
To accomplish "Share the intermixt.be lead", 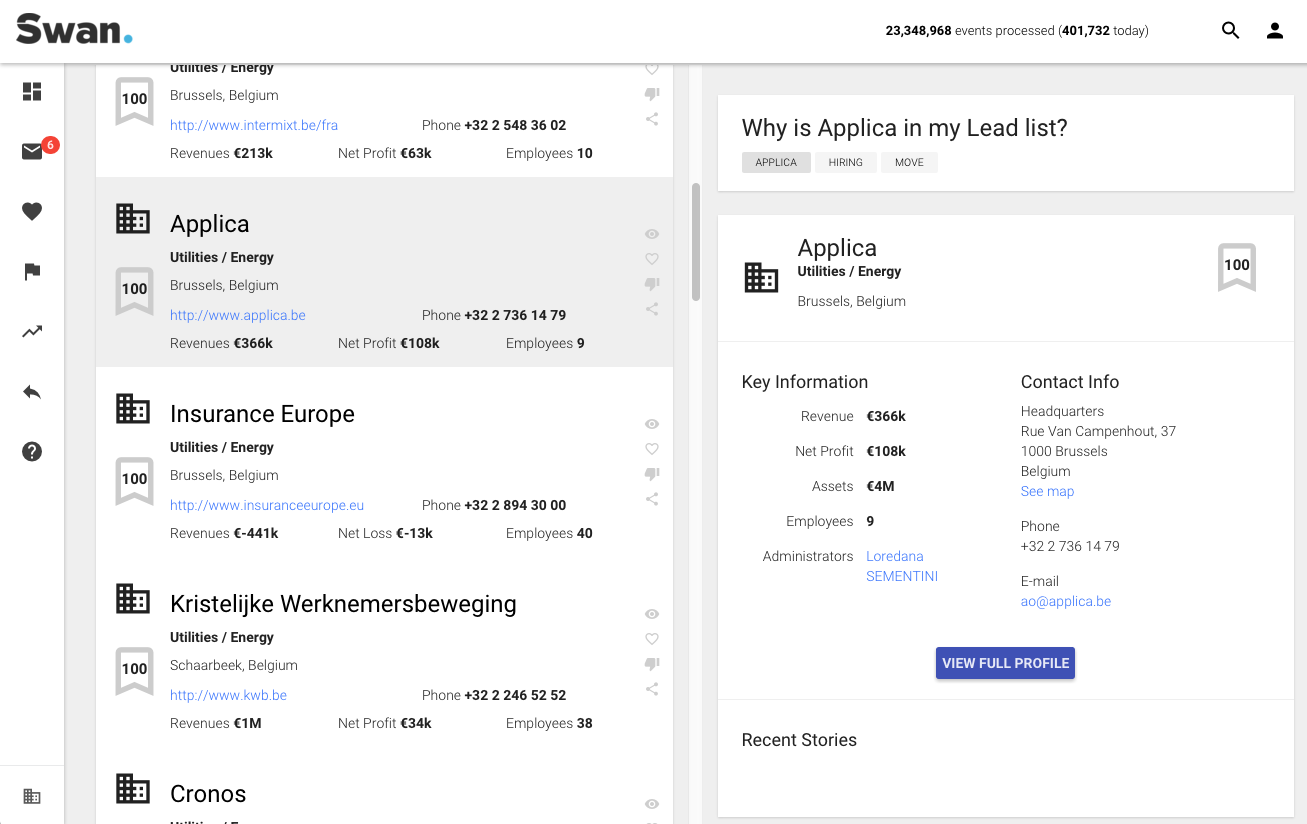I will [x=652, y=119].
